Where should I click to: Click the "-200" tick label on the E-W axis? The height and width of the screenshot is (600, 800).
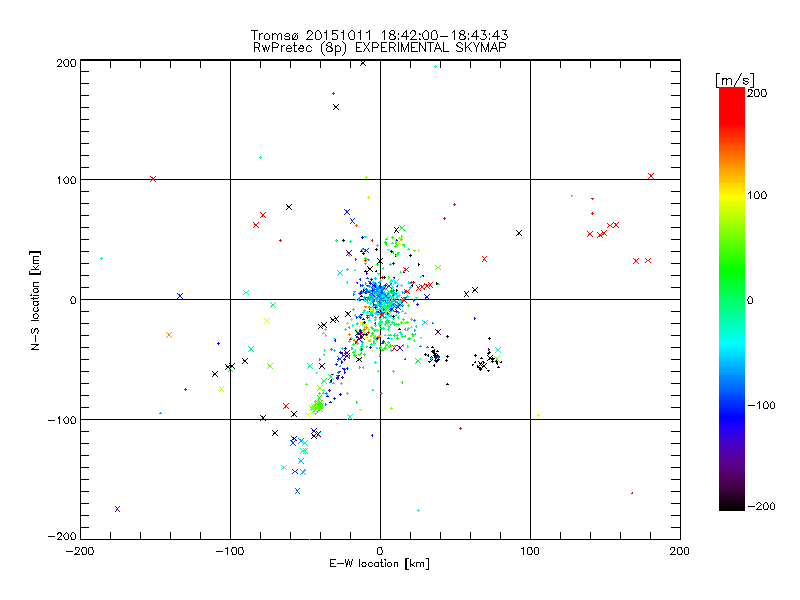(x=80, y=551)
